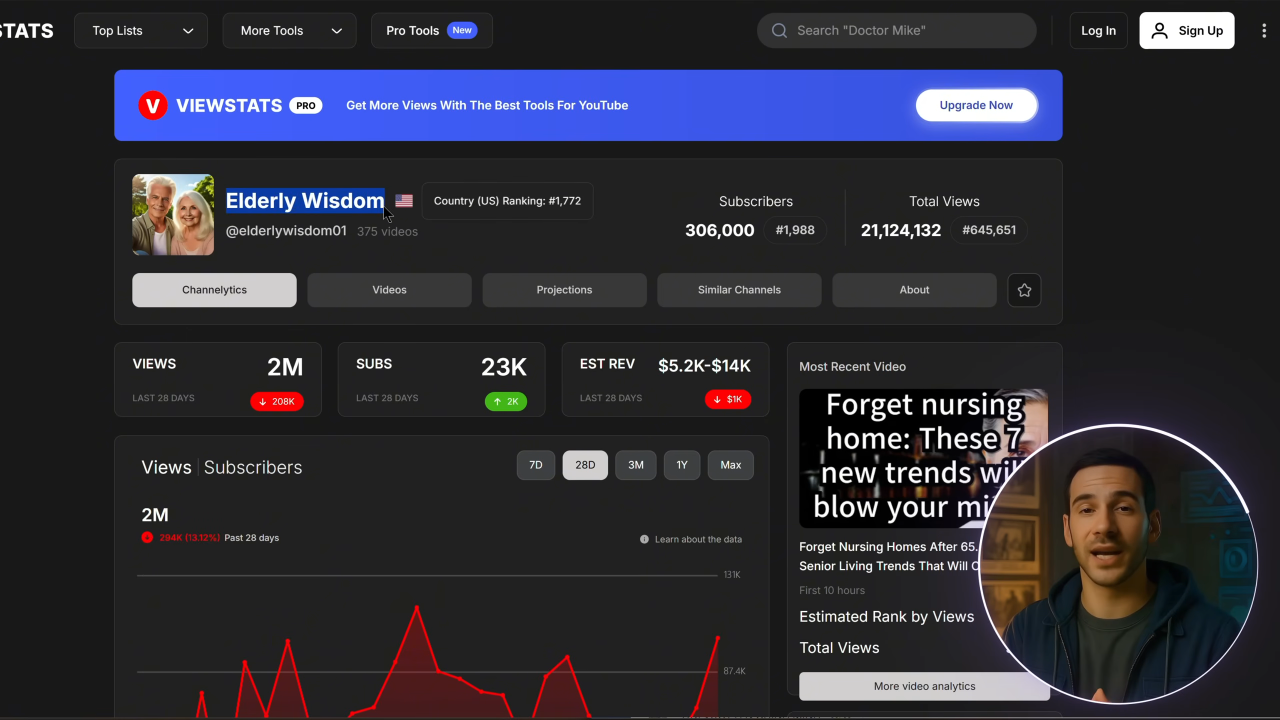Screen dimensions: 1280x720
Task: Click the Top Lists chevron arrow
Action: pyautogui.click(x=188, y=31)
